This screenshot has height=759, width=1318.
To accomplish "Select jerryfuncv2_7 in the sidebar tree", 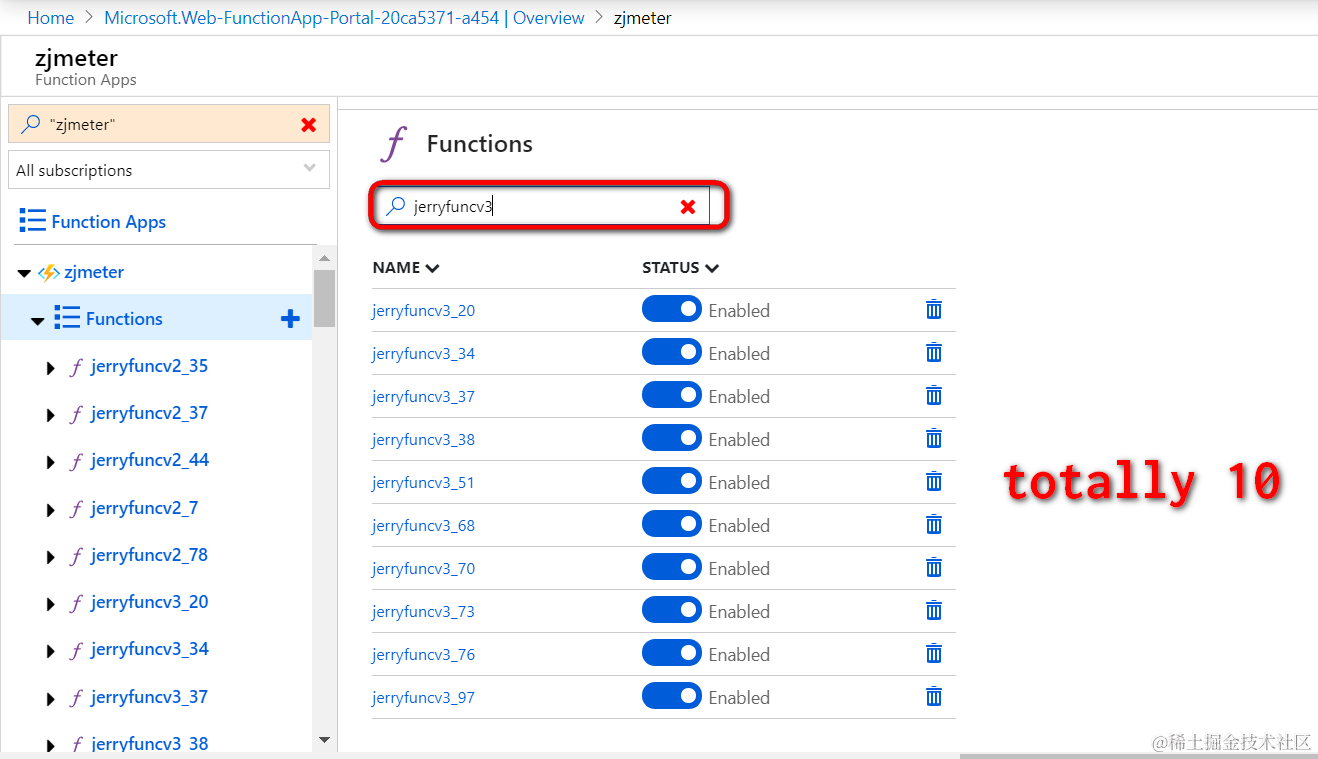I will (x=144, y=508).
